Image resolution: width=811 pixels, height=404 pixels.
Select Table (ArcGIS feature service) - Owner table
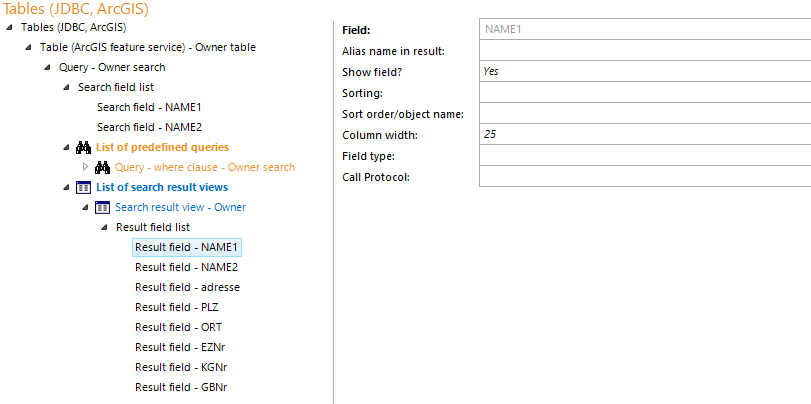pyautogui.click(x=148, y=47)
